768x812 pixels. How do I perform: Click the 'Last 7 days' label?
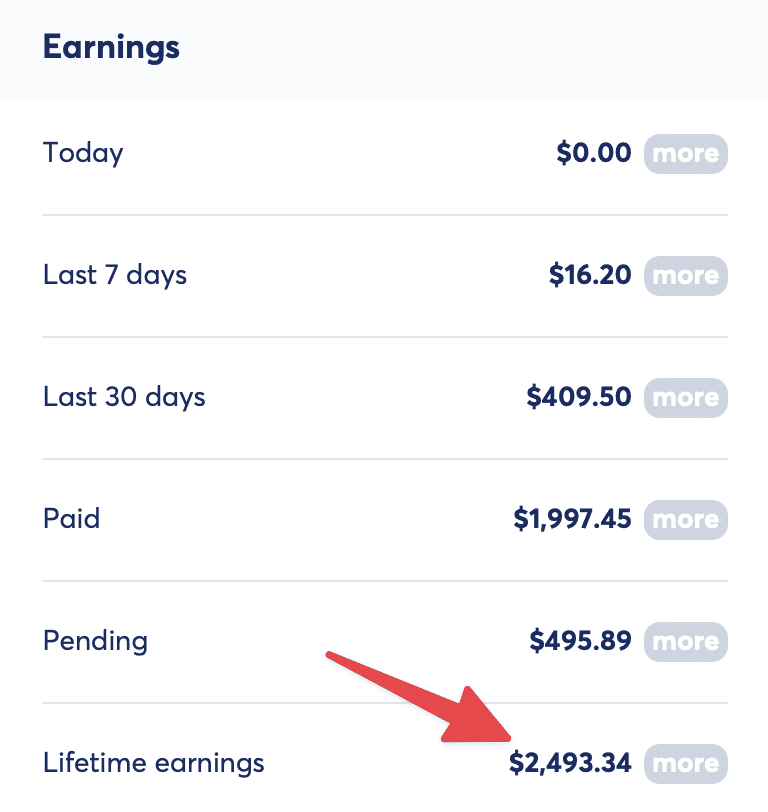click(115, 275)
